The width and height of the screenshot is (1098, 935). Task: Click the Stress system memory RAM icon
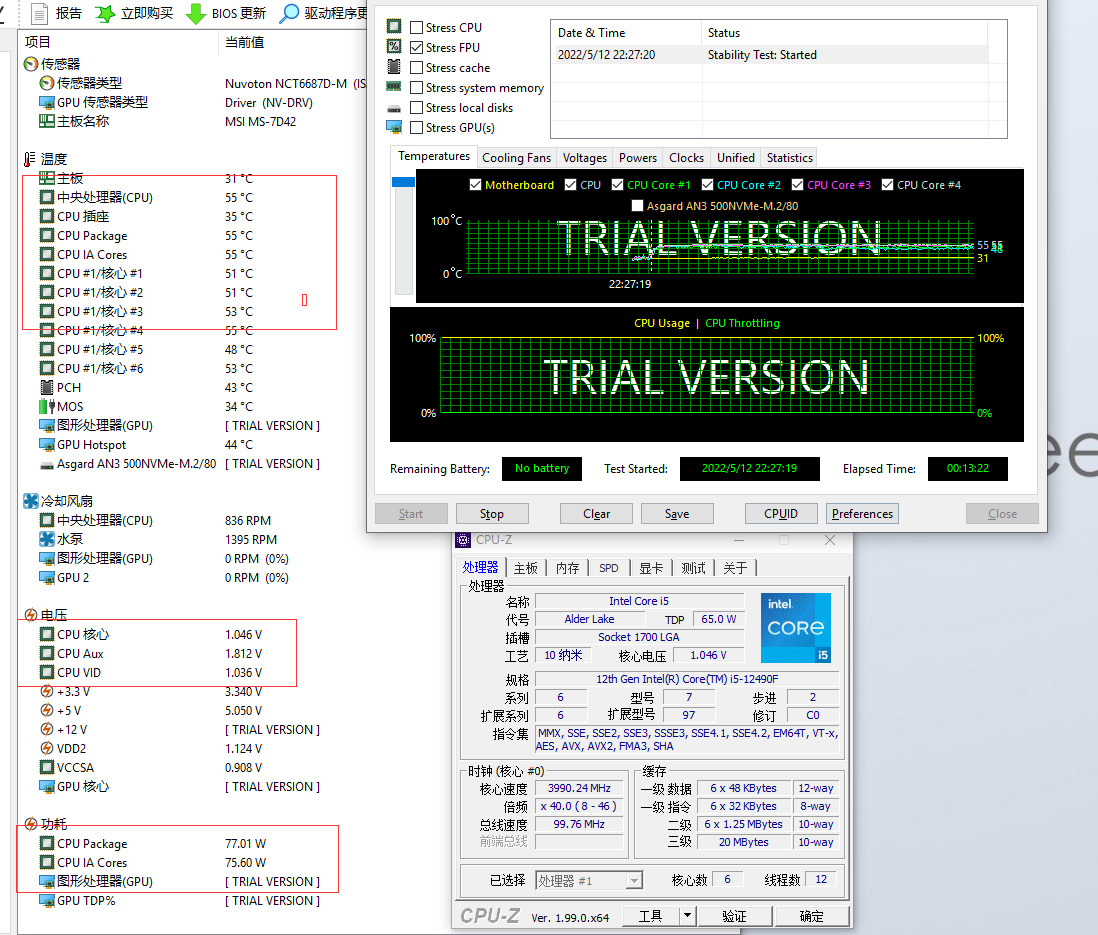click(x=394, y=87)
